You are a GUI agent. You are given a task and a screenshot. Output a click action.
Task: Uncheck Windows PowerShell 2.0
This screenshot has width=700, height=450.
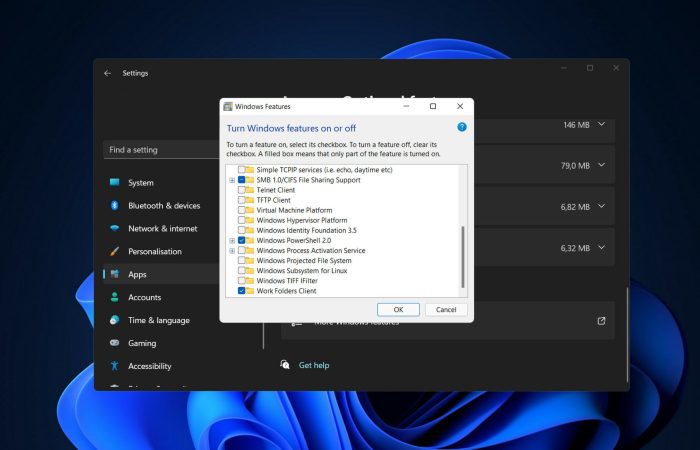pyautogui.click(x=241, y=240)
